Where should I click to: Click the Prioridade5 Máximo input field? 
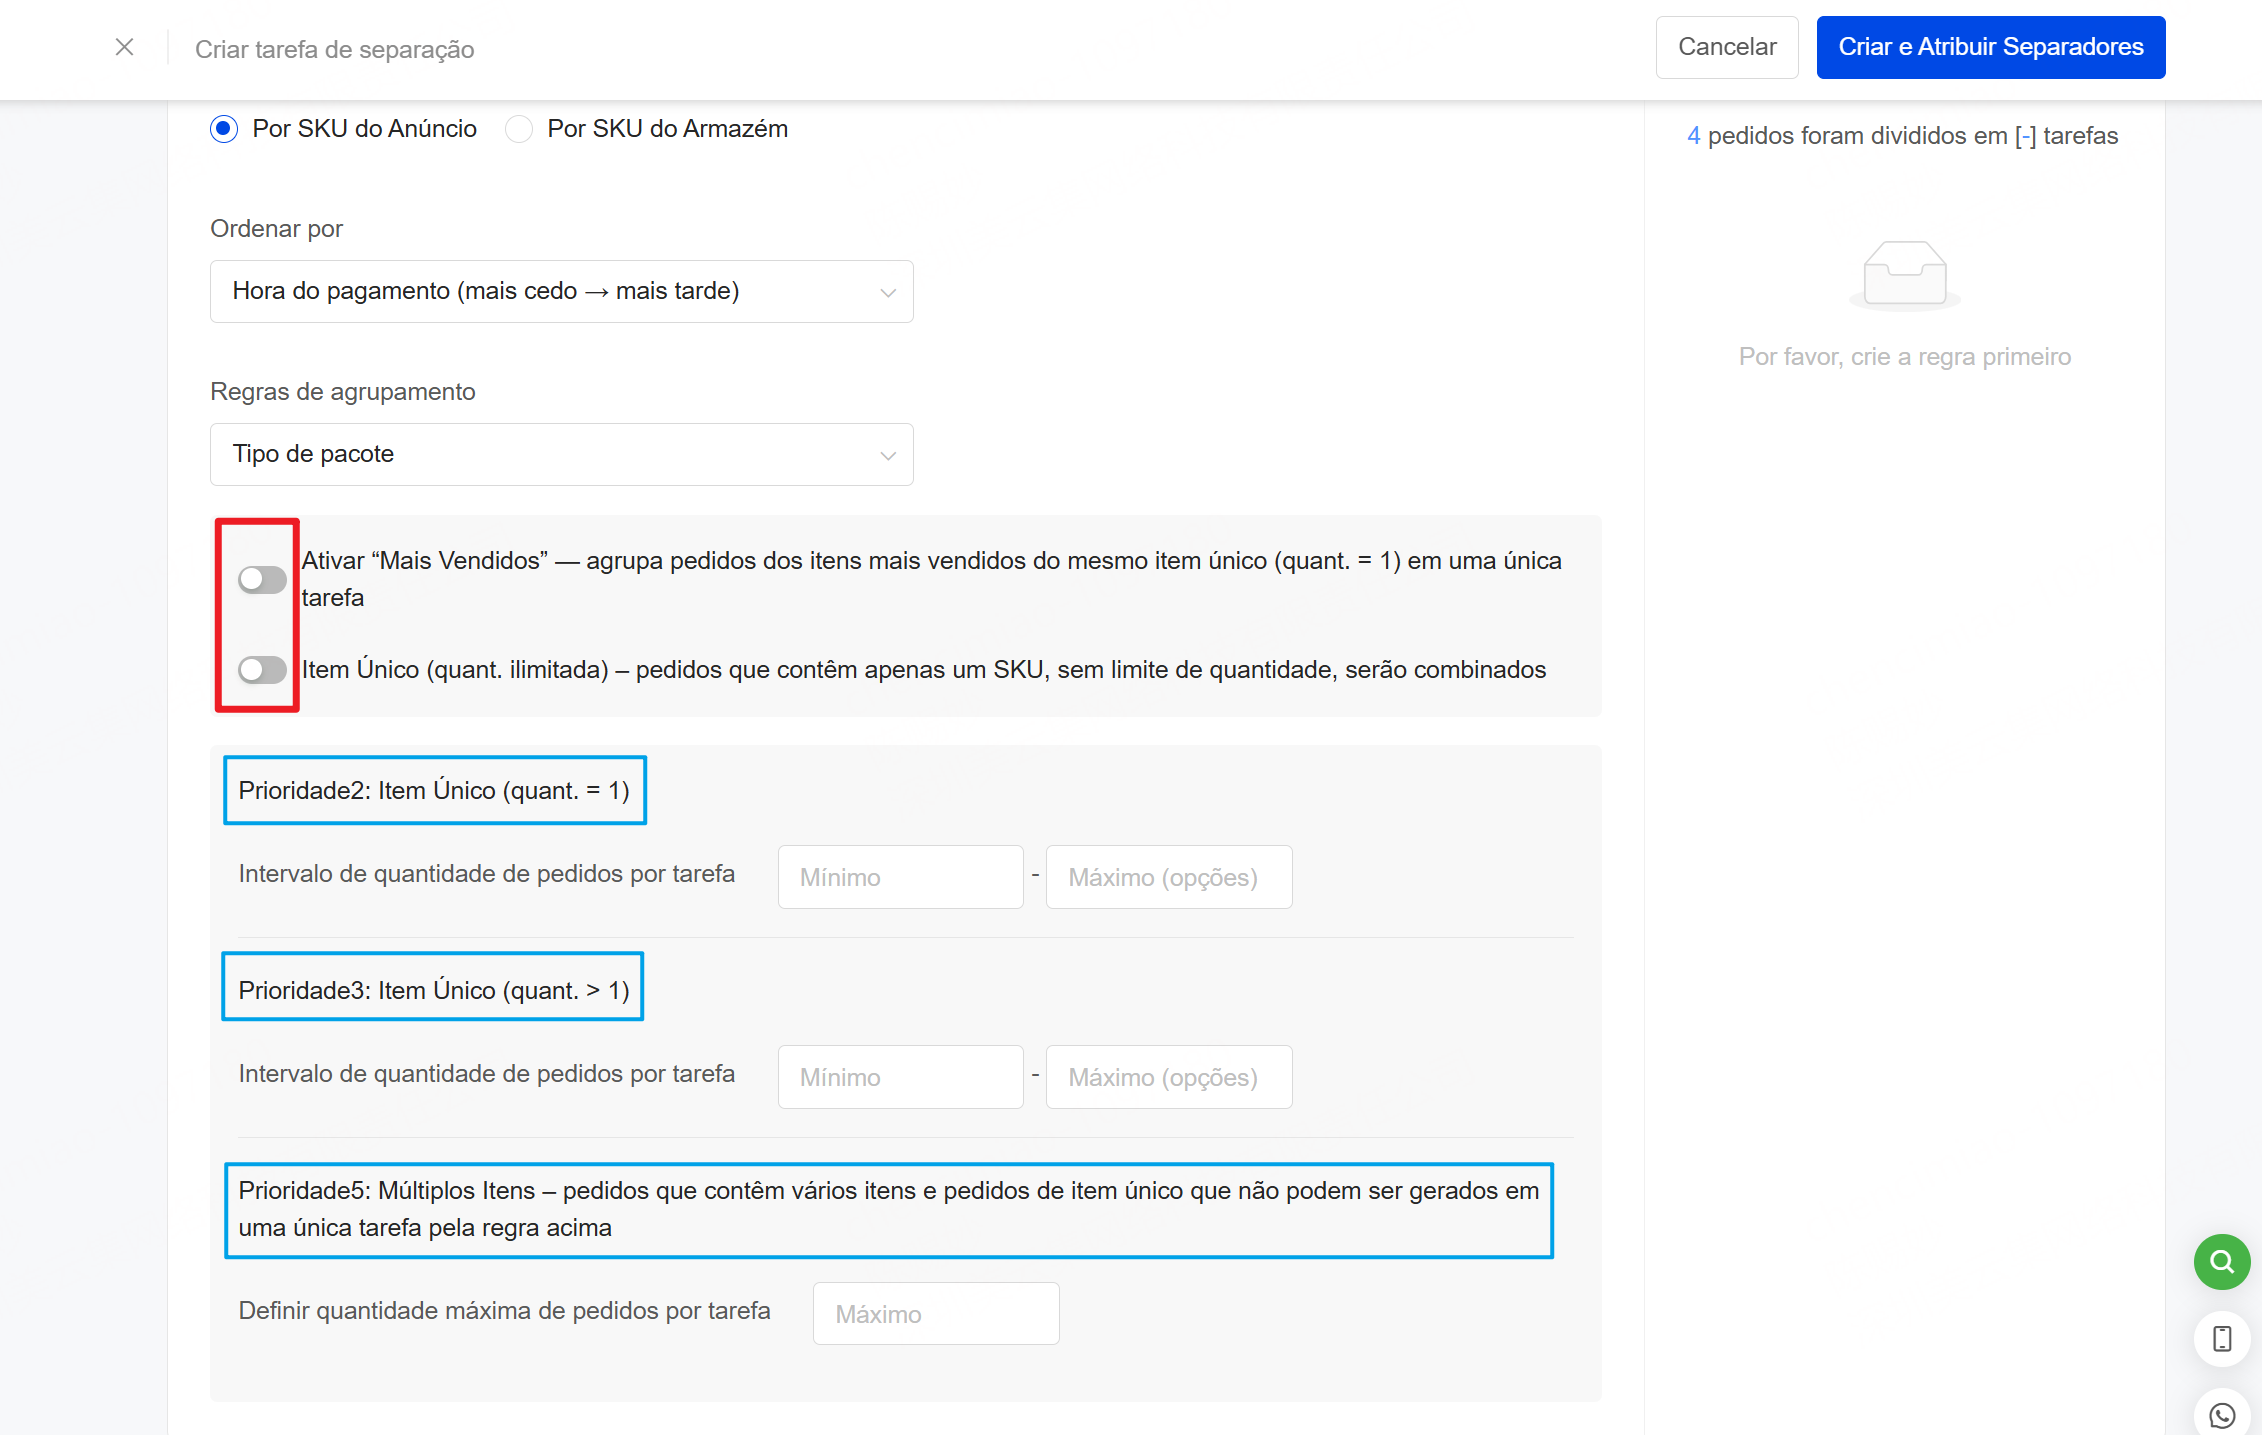point(935,1313)
